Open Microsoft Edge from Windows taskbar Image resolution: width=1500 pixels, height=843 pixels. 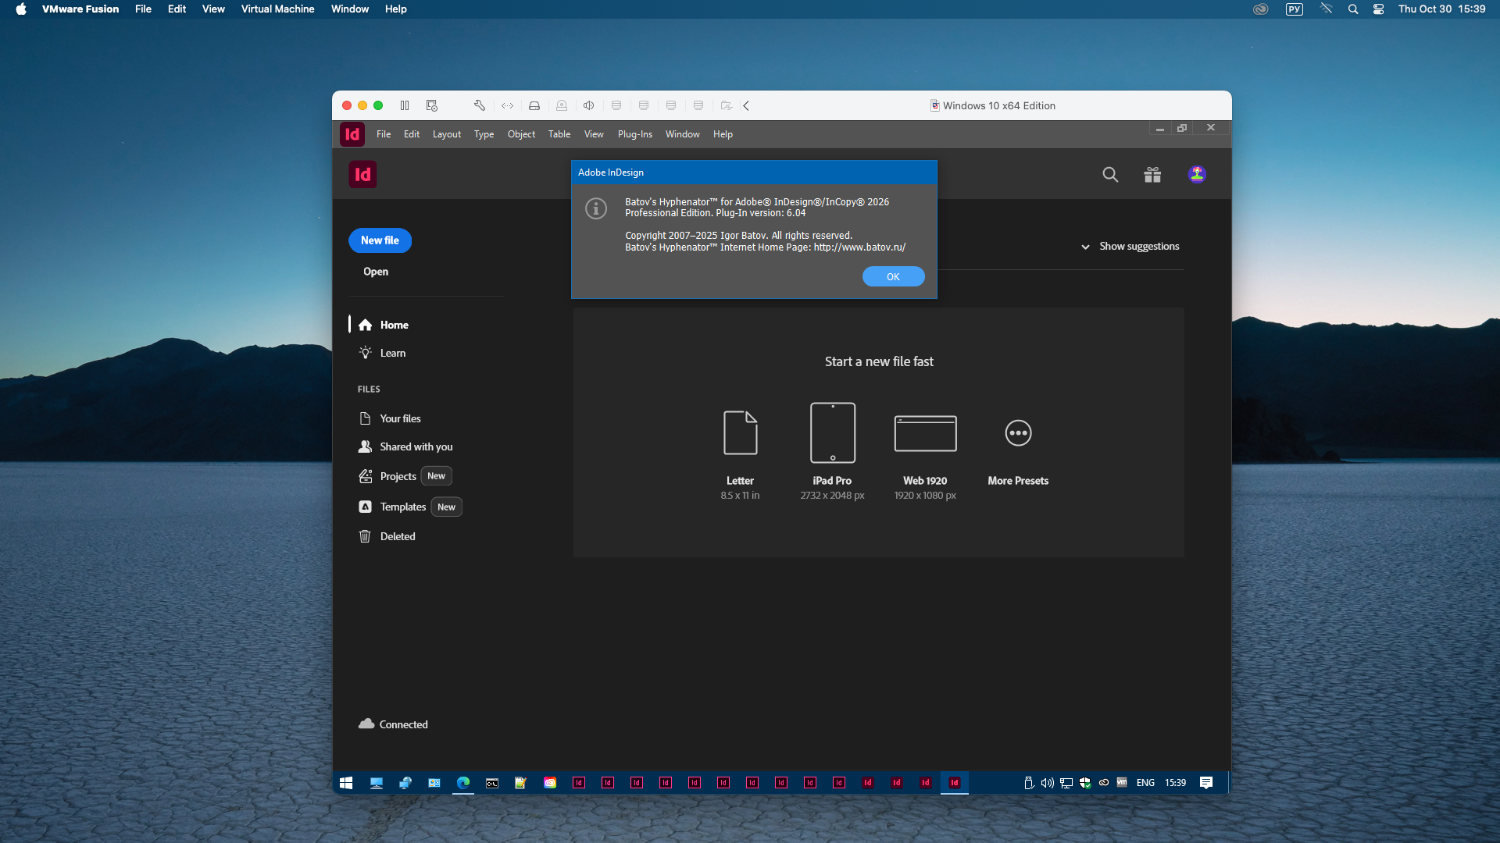tap(463, 783)
